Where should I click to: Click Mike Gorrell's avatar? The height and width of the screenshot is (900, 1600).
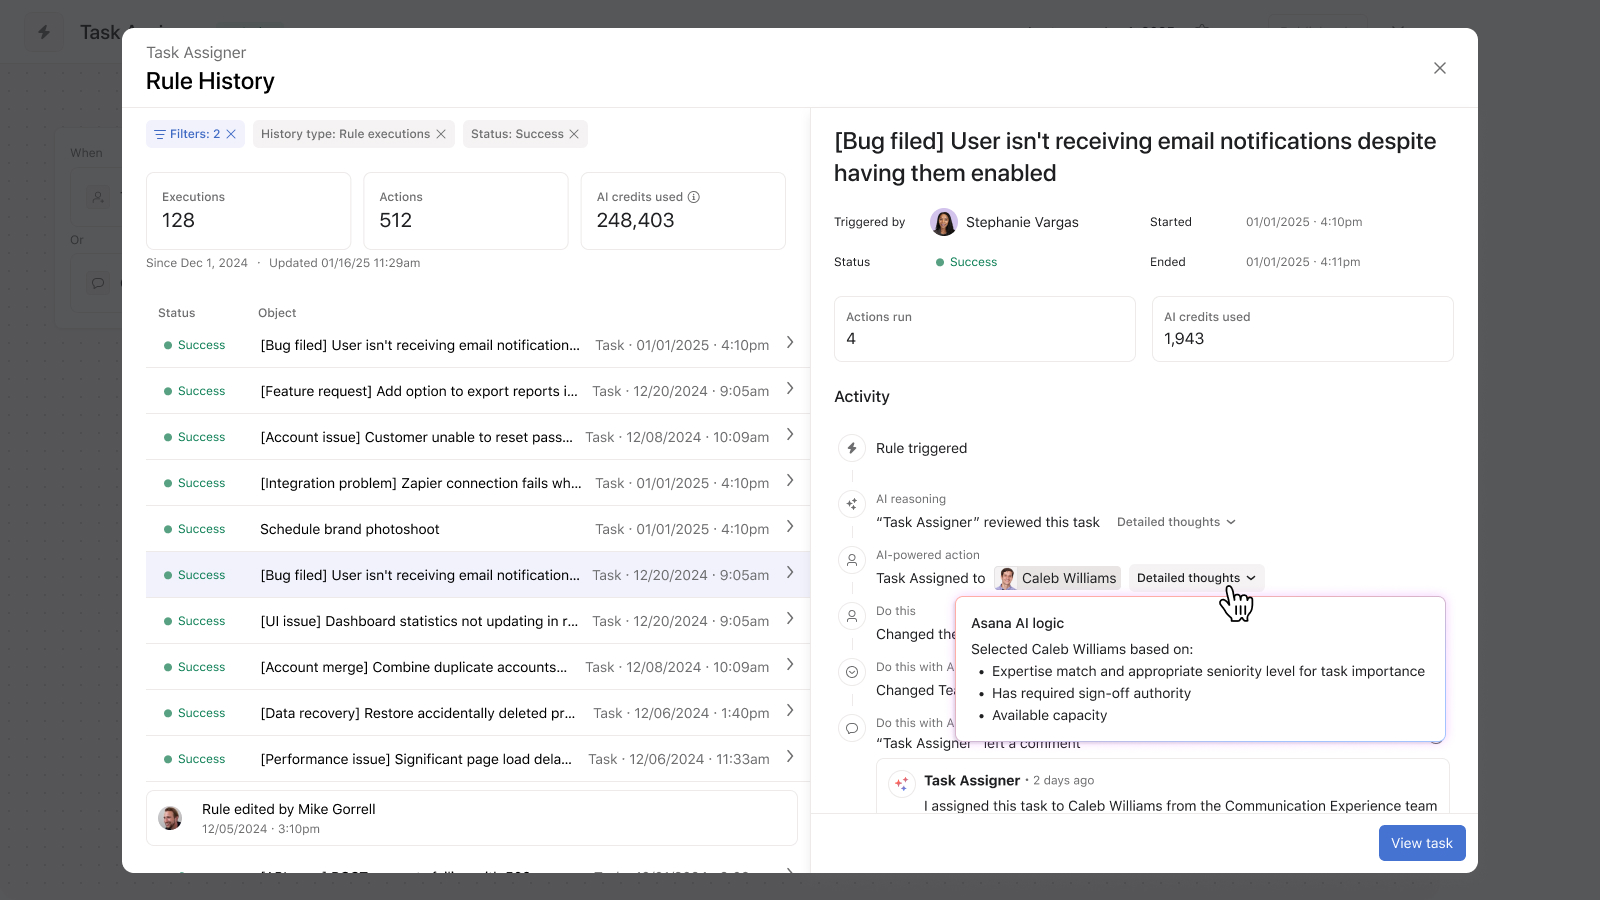170,817
